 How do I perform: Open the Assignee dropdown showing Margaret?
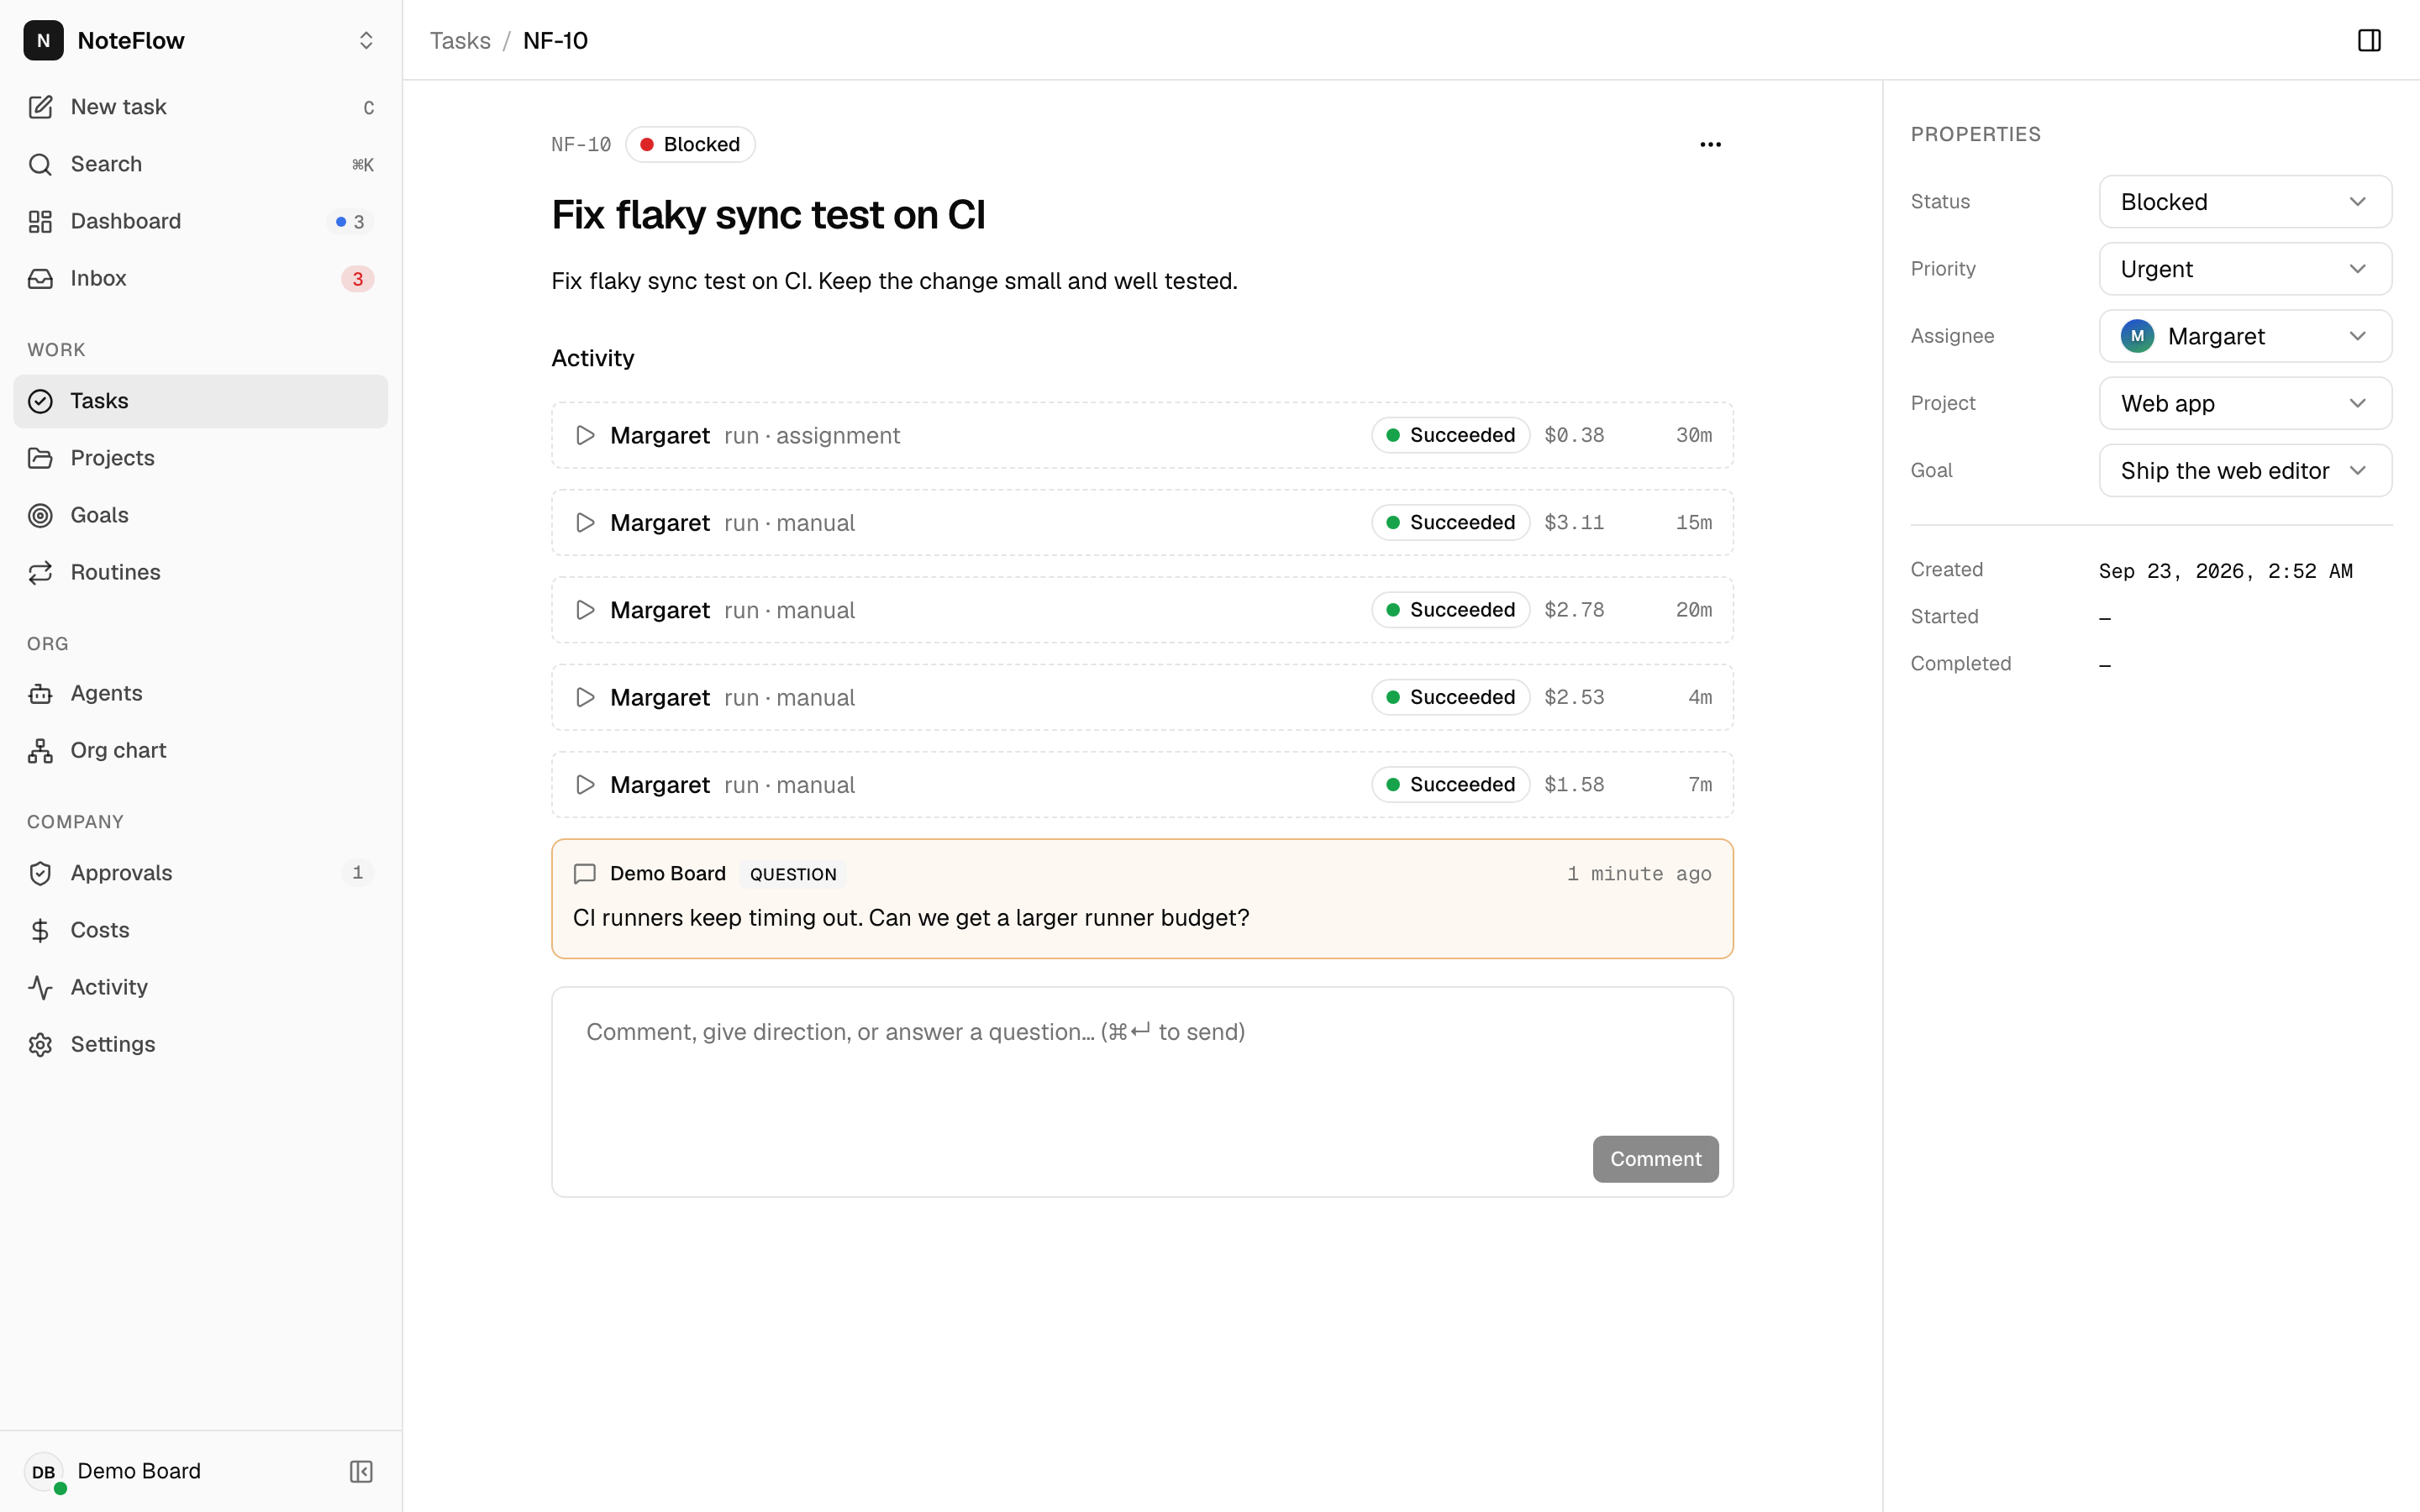(x=2245, y=336)
